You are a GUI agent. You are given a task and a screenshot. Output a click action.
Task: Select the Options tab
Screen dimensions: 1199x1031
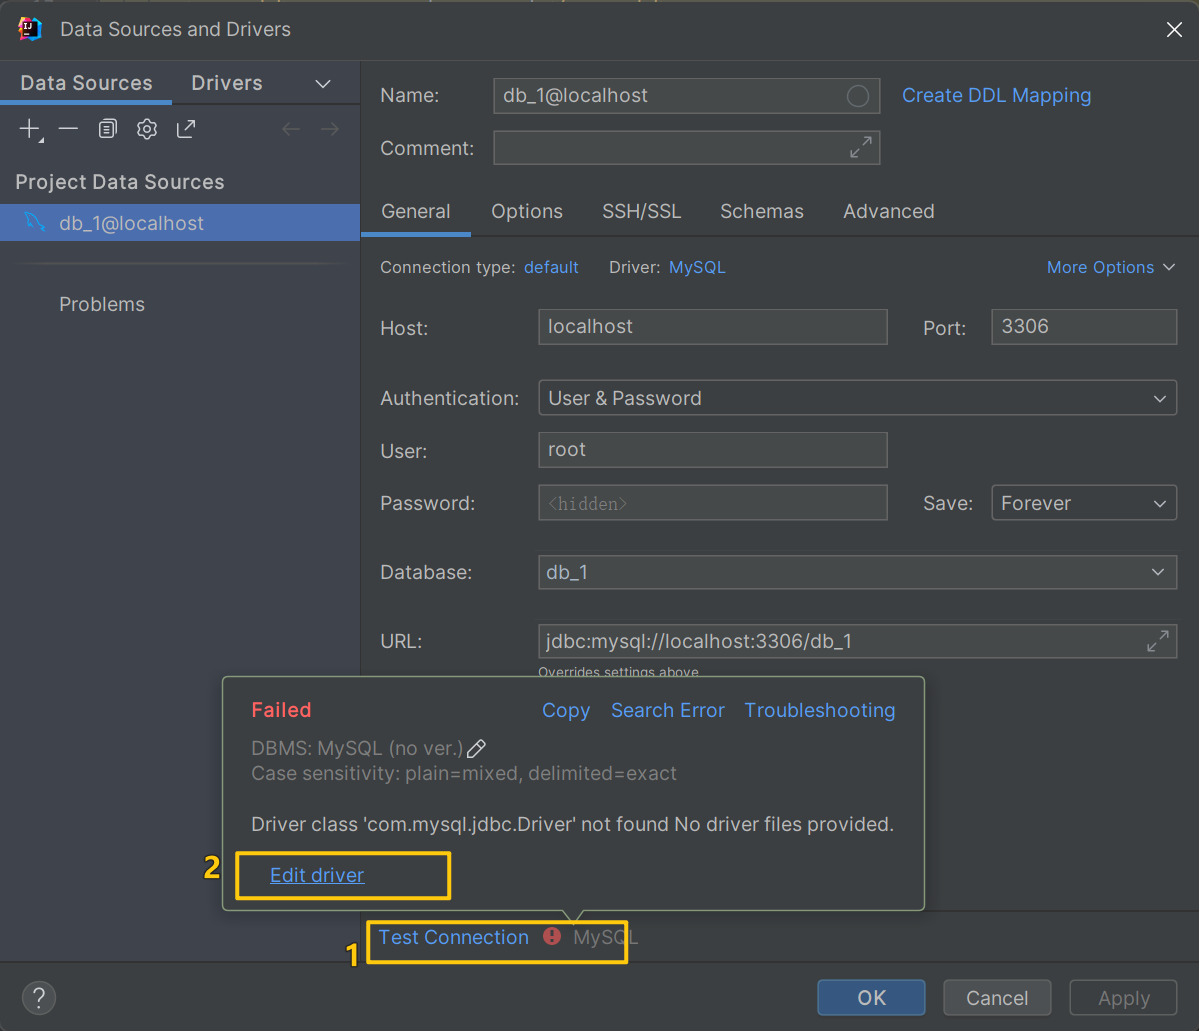coord(527,211)
